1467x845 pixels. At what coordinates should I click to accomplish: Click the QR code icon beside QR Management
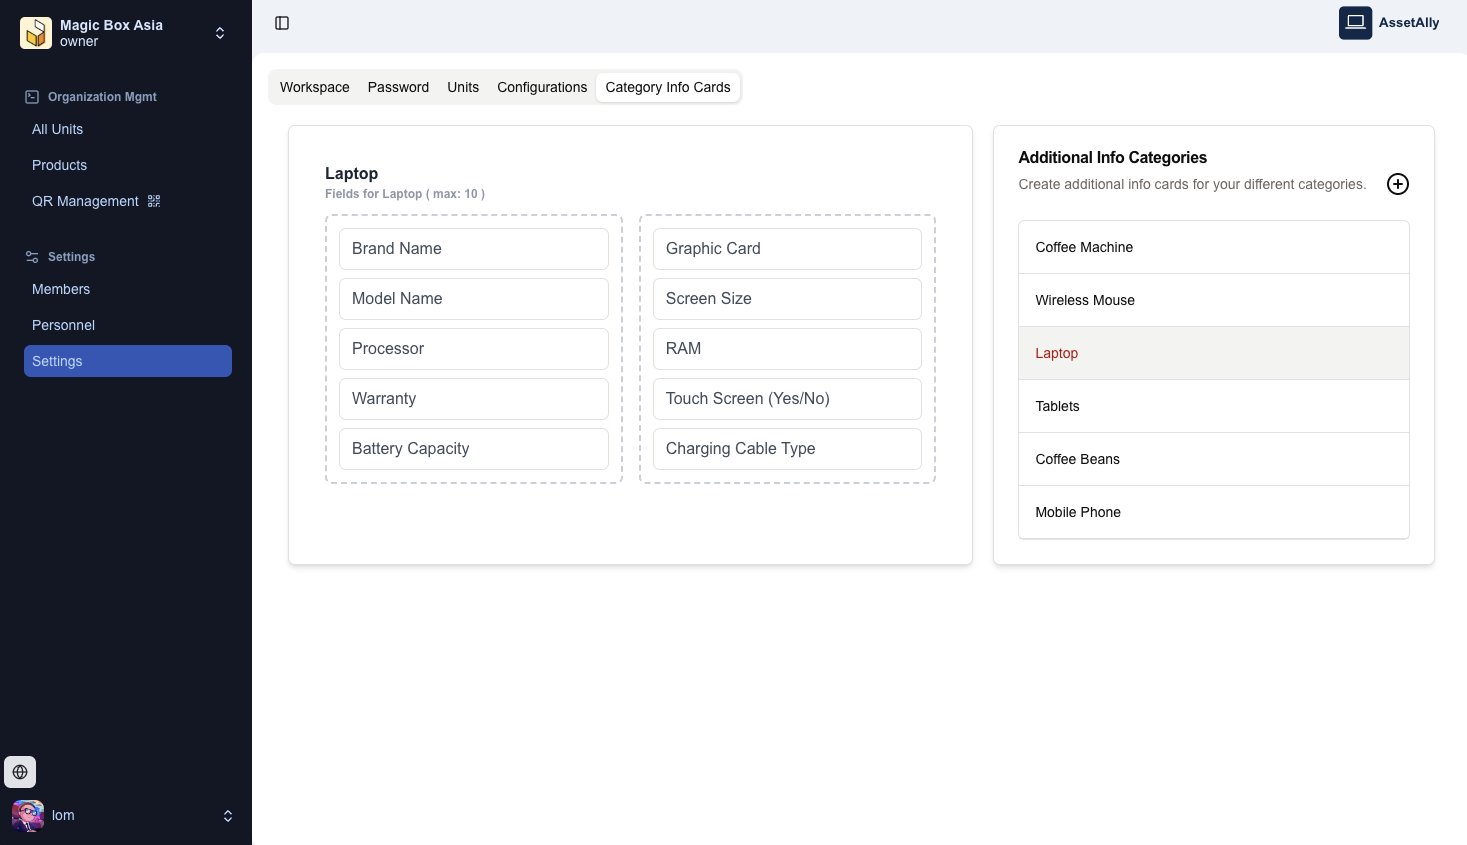tap(154, 201)
